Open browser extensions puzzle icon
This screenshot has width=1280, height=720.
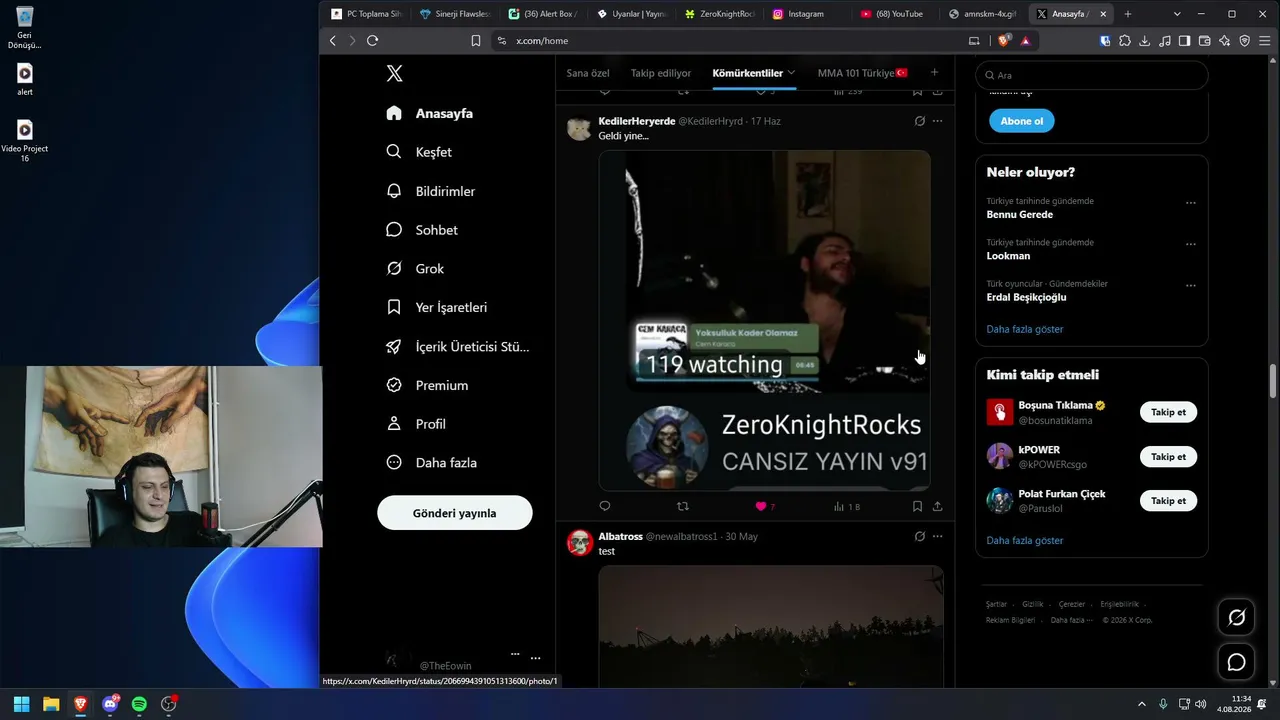pos(1125,41)
